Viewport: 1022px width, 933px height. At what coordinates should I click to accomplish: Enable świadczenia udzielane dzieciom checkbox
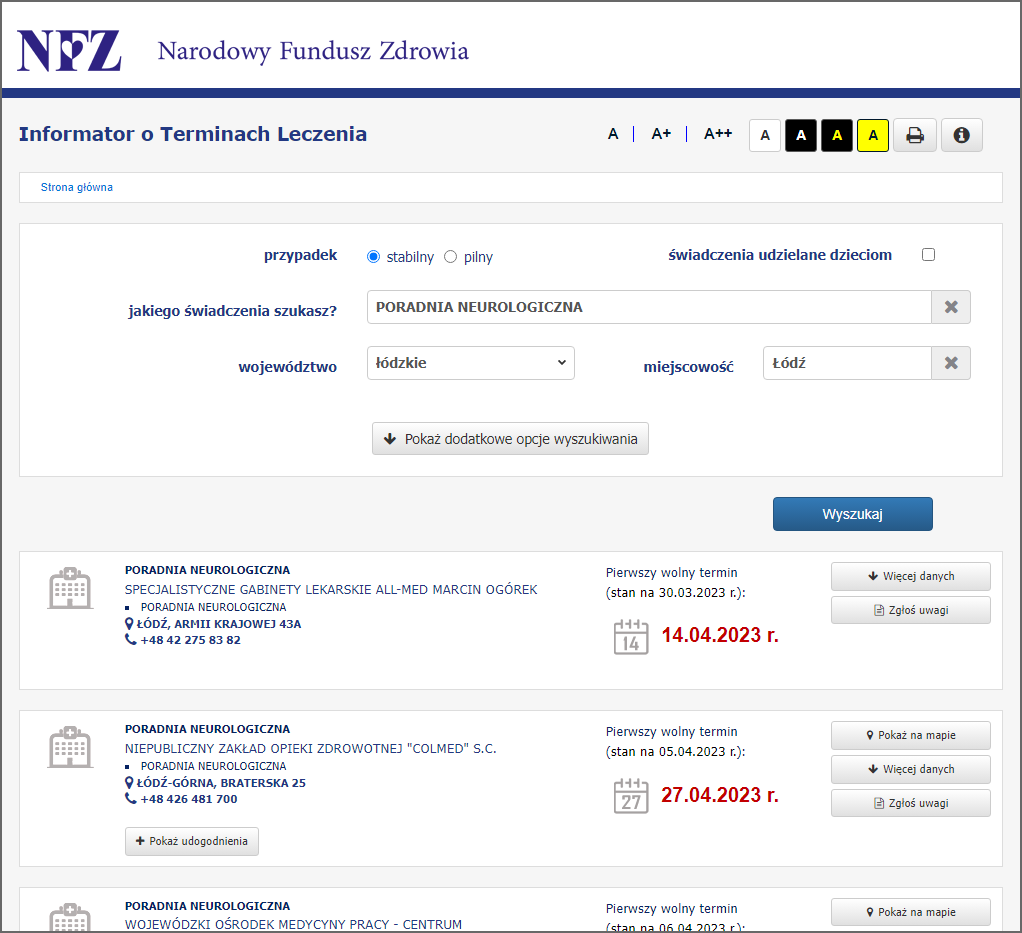click(x=929, y=255)
